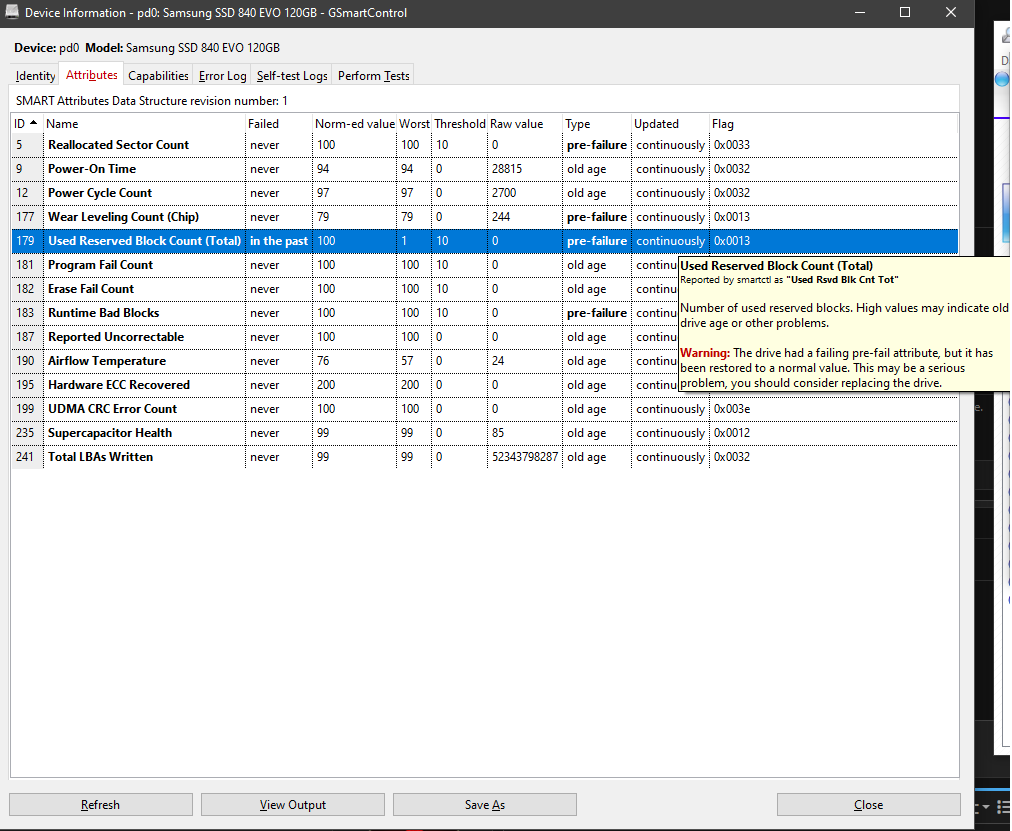Viewport: 1012px width, 831px height.
Task: Select the Total LBAs Written row
Action: click(485, 457)
